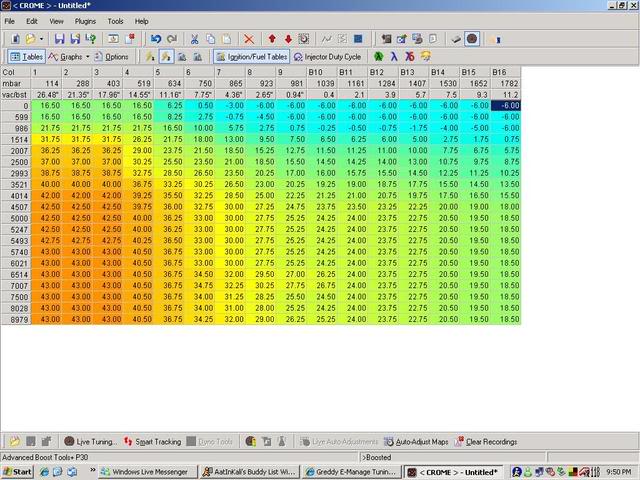Switch to AatInKali's Buddy List taskbar item
The image size is (640, 480).
250,472
